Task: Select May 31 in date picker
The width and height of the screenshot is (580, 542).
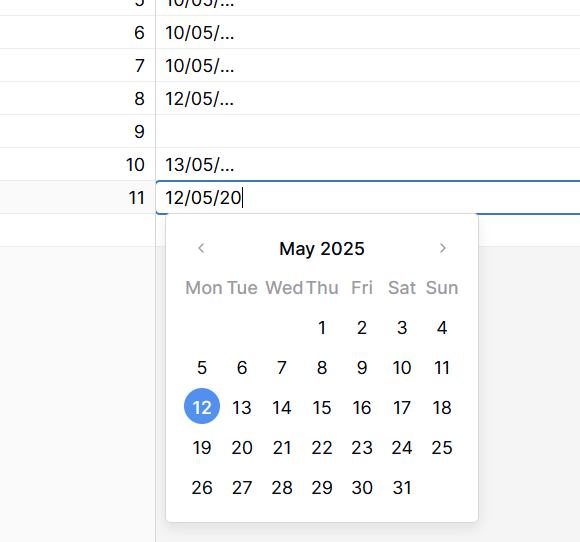Action: click(x=402, y=488)
